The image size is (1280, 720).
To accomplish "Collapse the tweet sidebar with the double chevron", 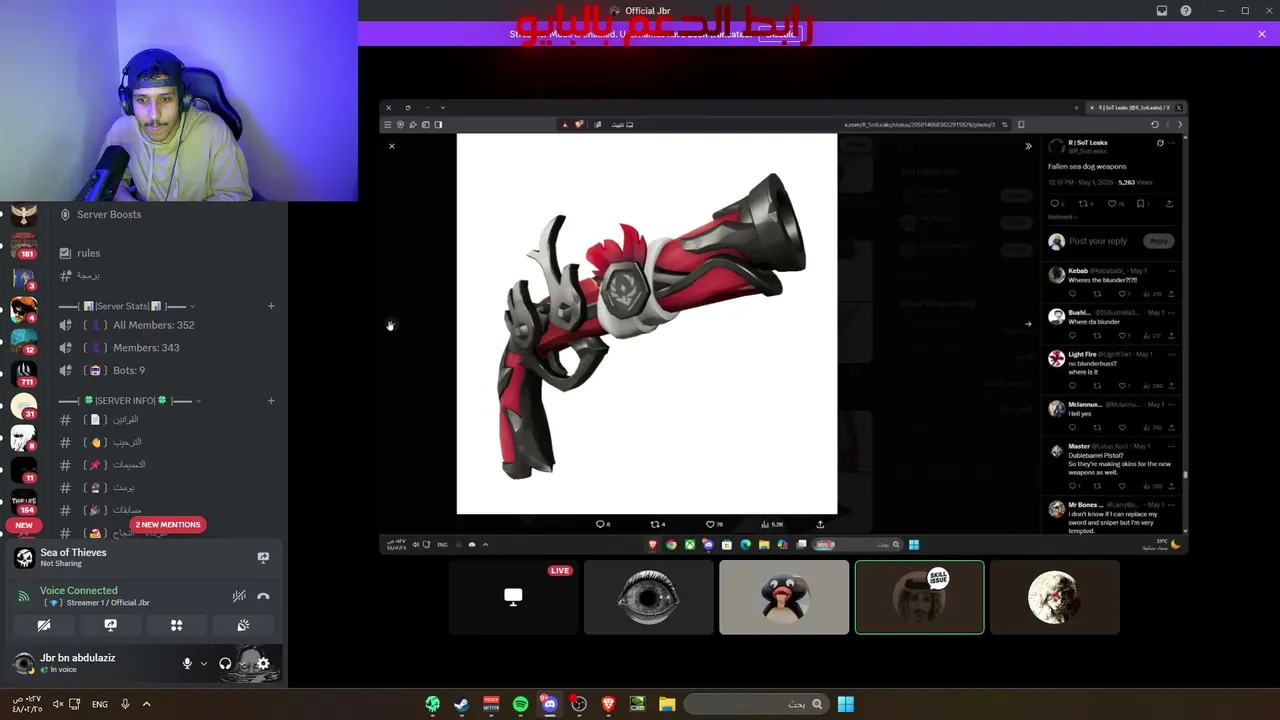I will 1028,146.
